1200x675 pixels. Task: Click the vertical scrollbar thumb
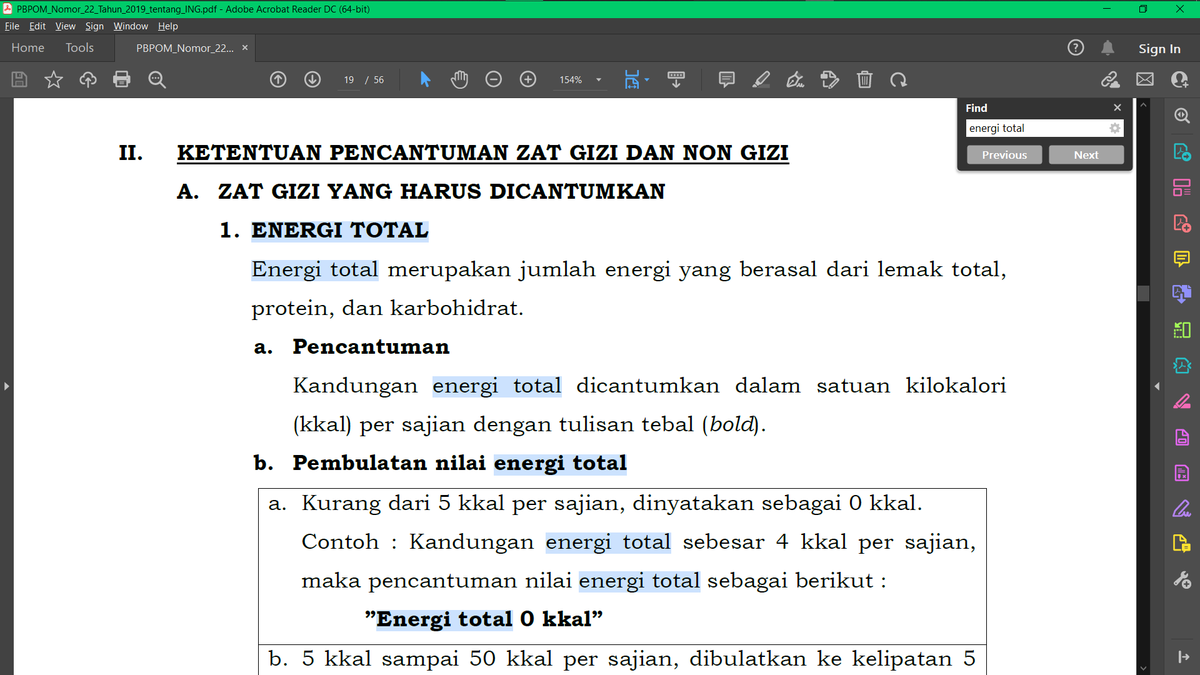pos(1142,293)
